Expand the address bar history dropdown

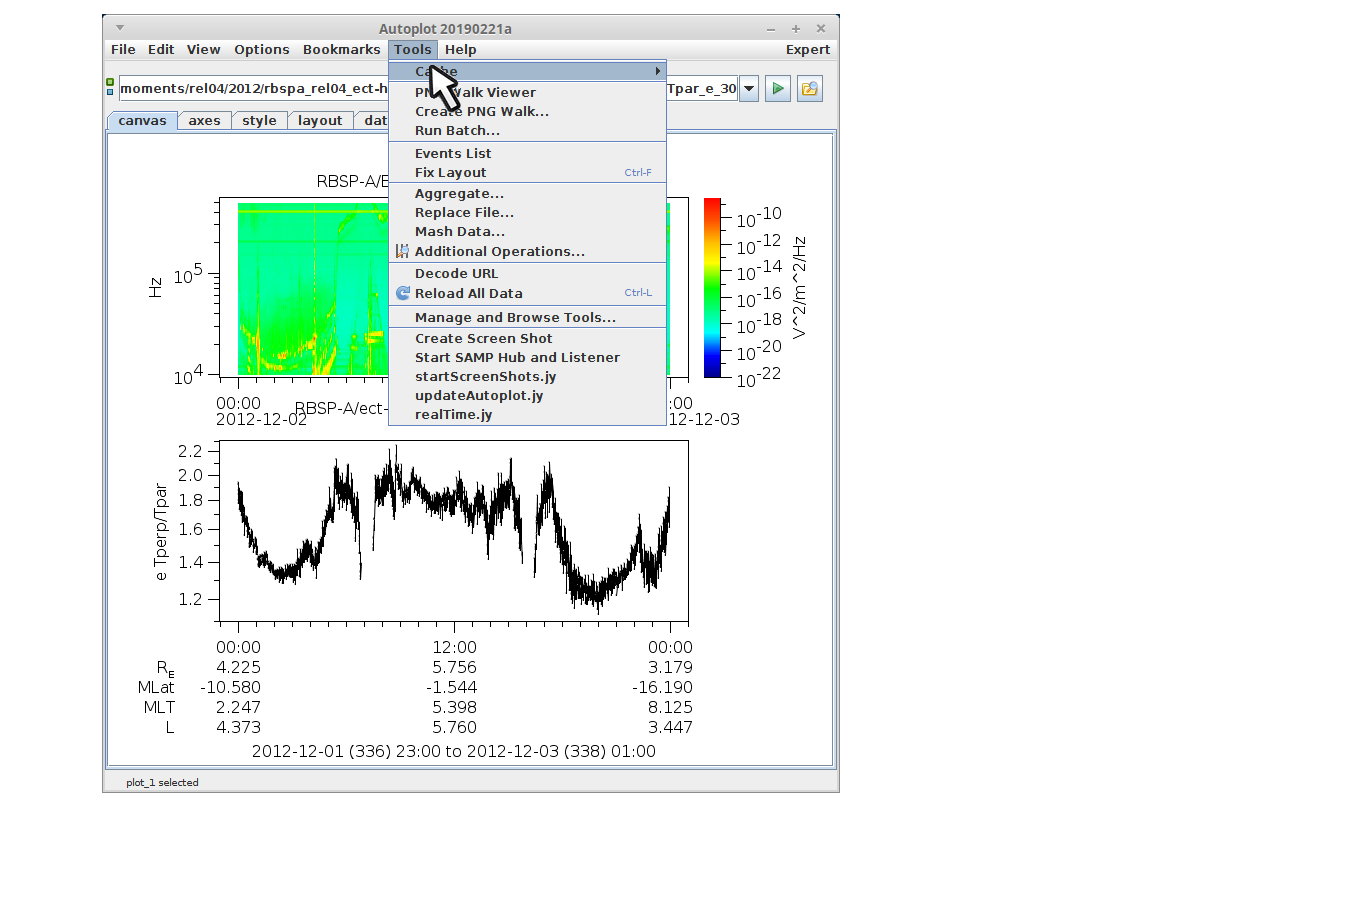click(748, 89)
